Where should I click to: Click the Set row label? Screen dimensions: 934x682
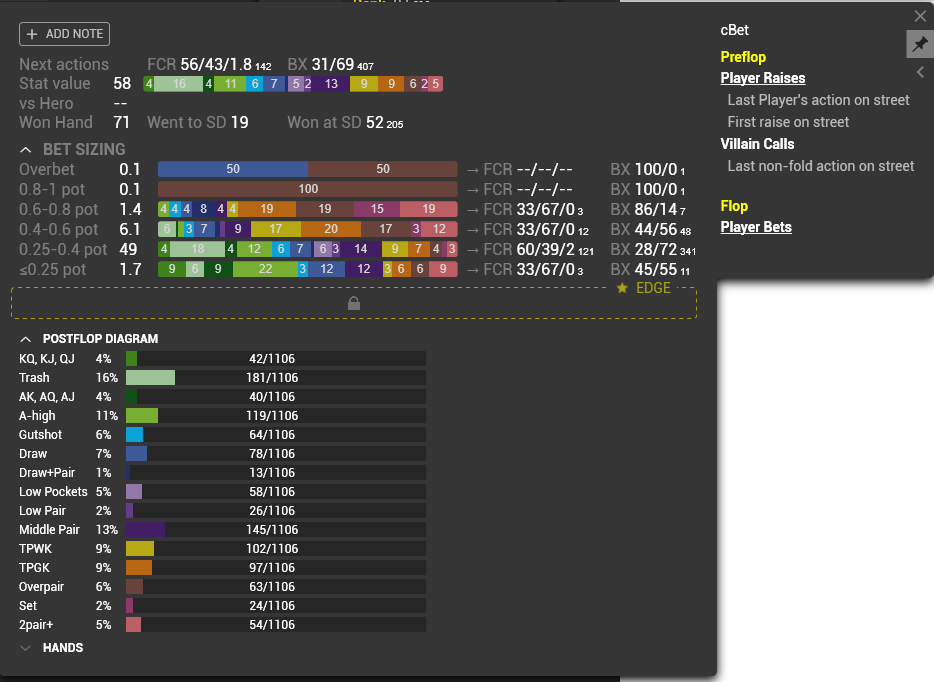tap(27, 606)
